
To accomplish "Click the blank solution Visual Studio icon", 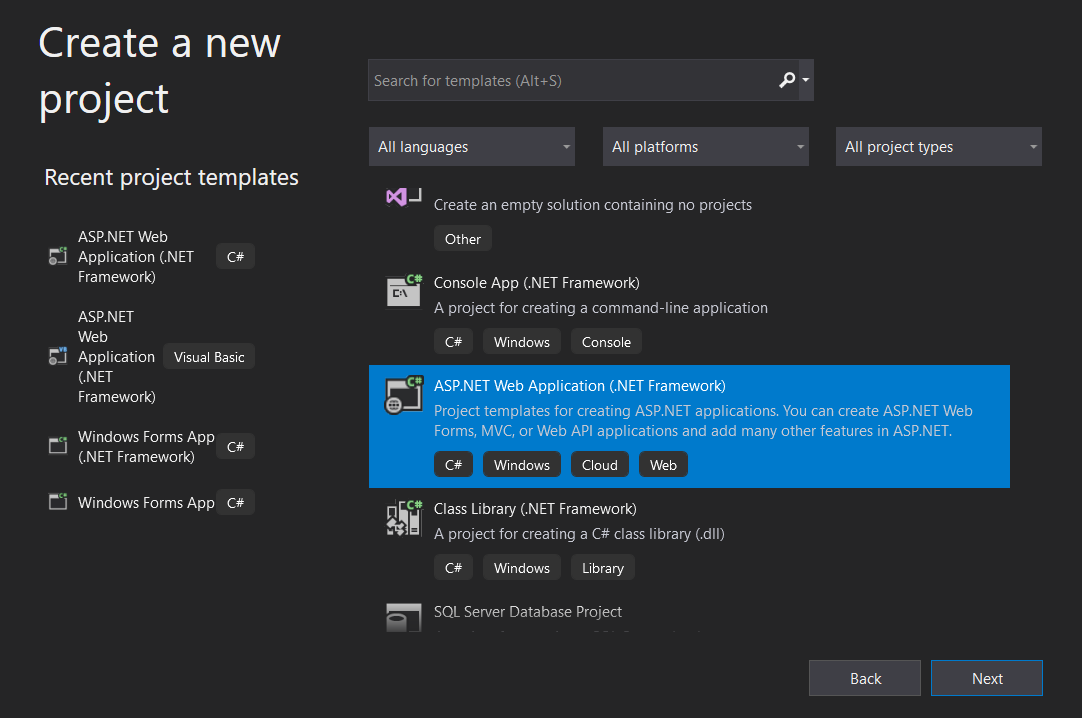I will coord(404,197).
